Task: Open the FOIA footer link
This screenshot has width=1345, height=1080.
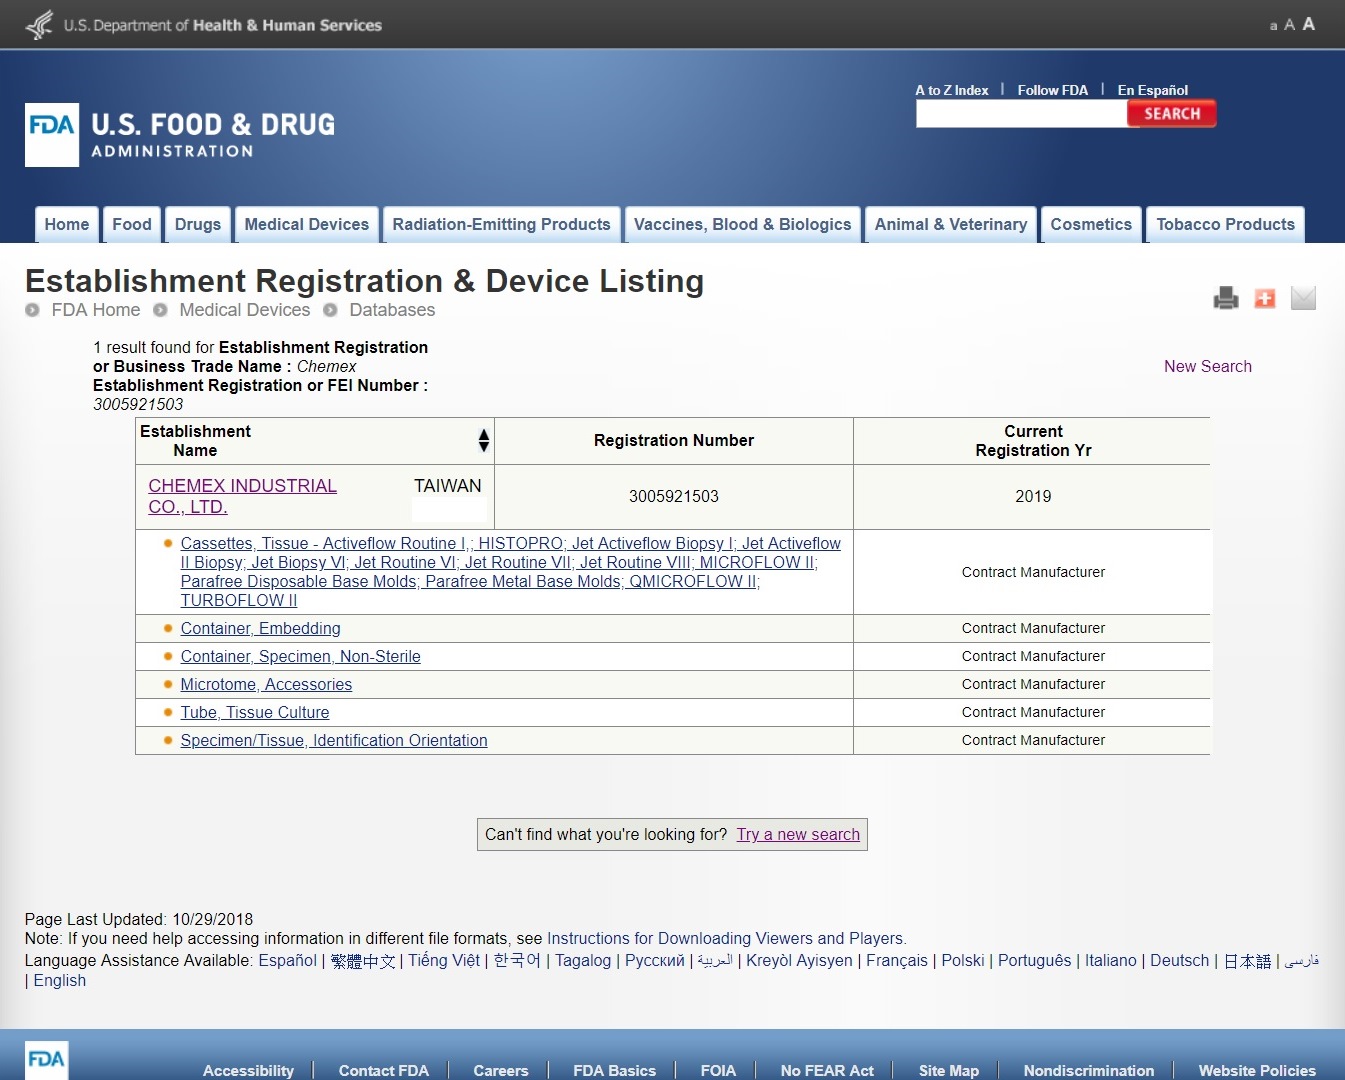Action: [718, 1071]
